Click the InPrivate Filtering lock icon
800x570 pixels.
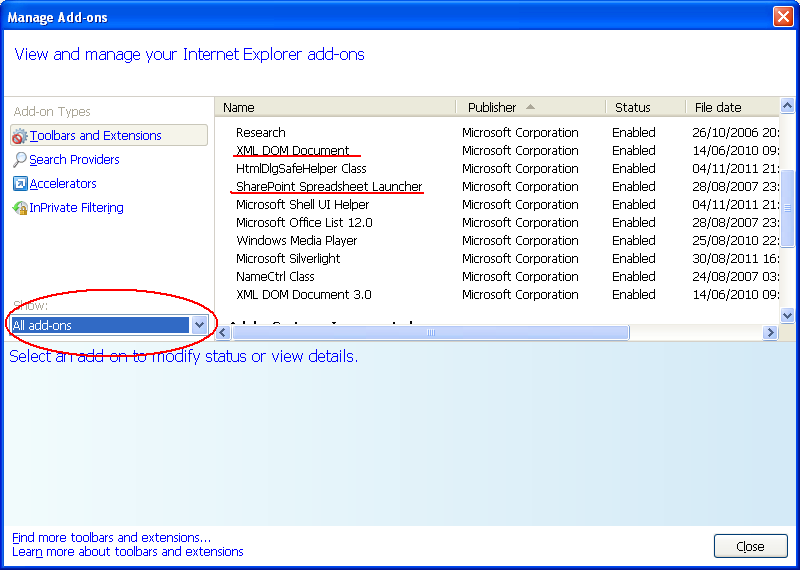(19, 208)
